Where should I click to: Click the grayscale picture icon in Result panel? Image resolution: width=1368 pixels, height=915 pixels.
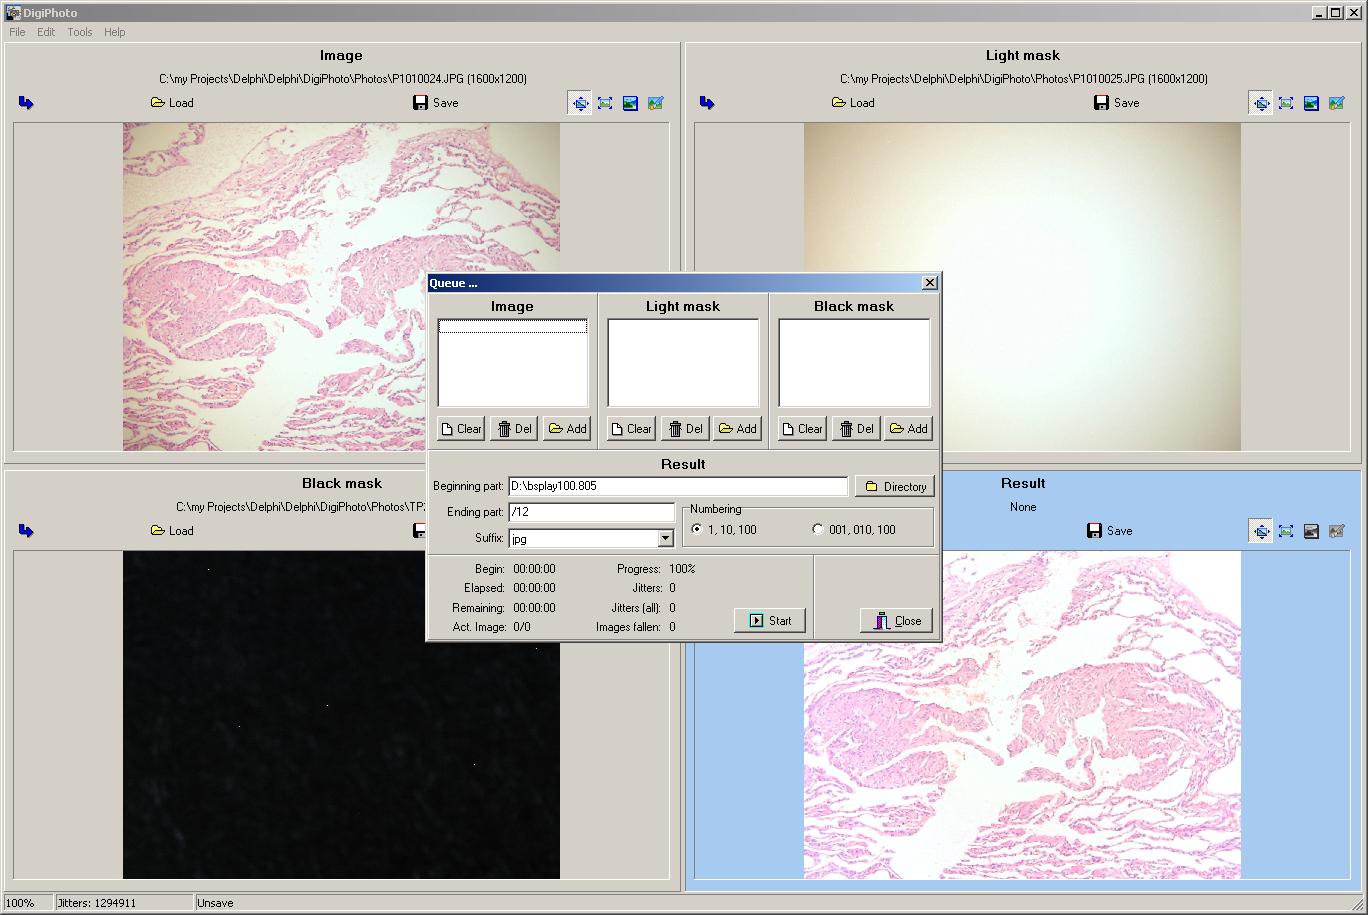(1311, 531)
